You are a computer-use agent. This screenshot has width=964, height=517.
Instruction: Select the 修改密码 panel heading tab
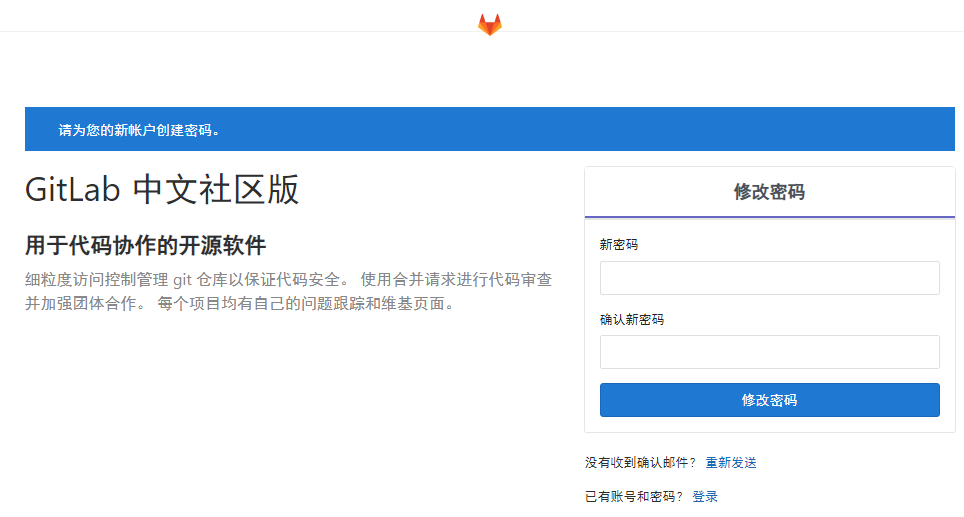[770, 192]
